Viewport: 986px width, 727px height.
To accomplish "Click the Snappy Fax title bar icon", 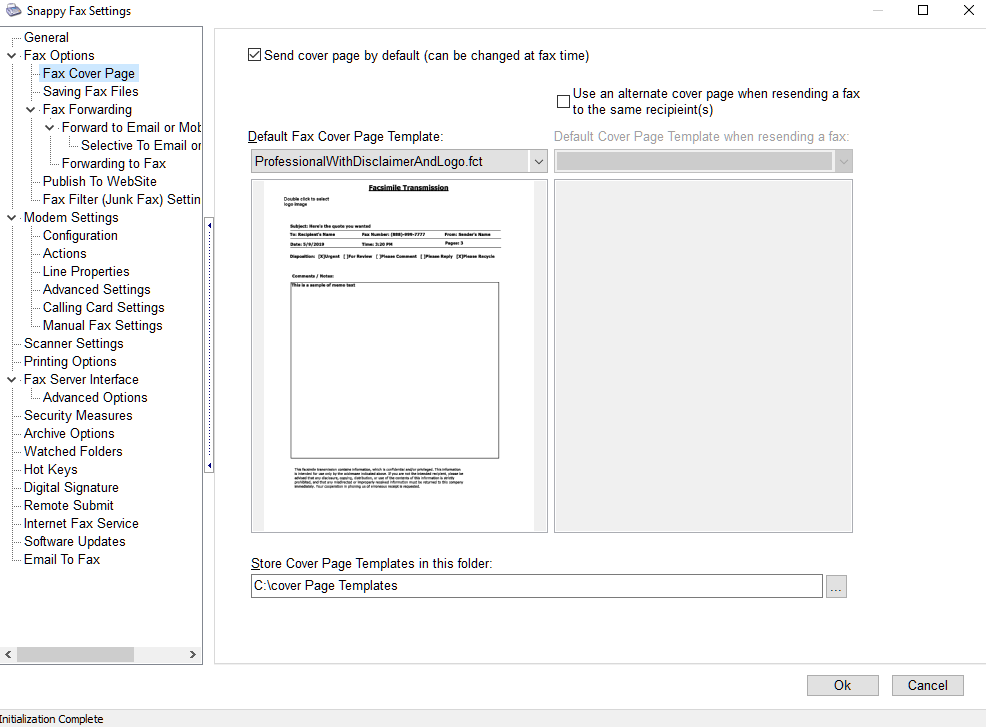I will 11,11.
